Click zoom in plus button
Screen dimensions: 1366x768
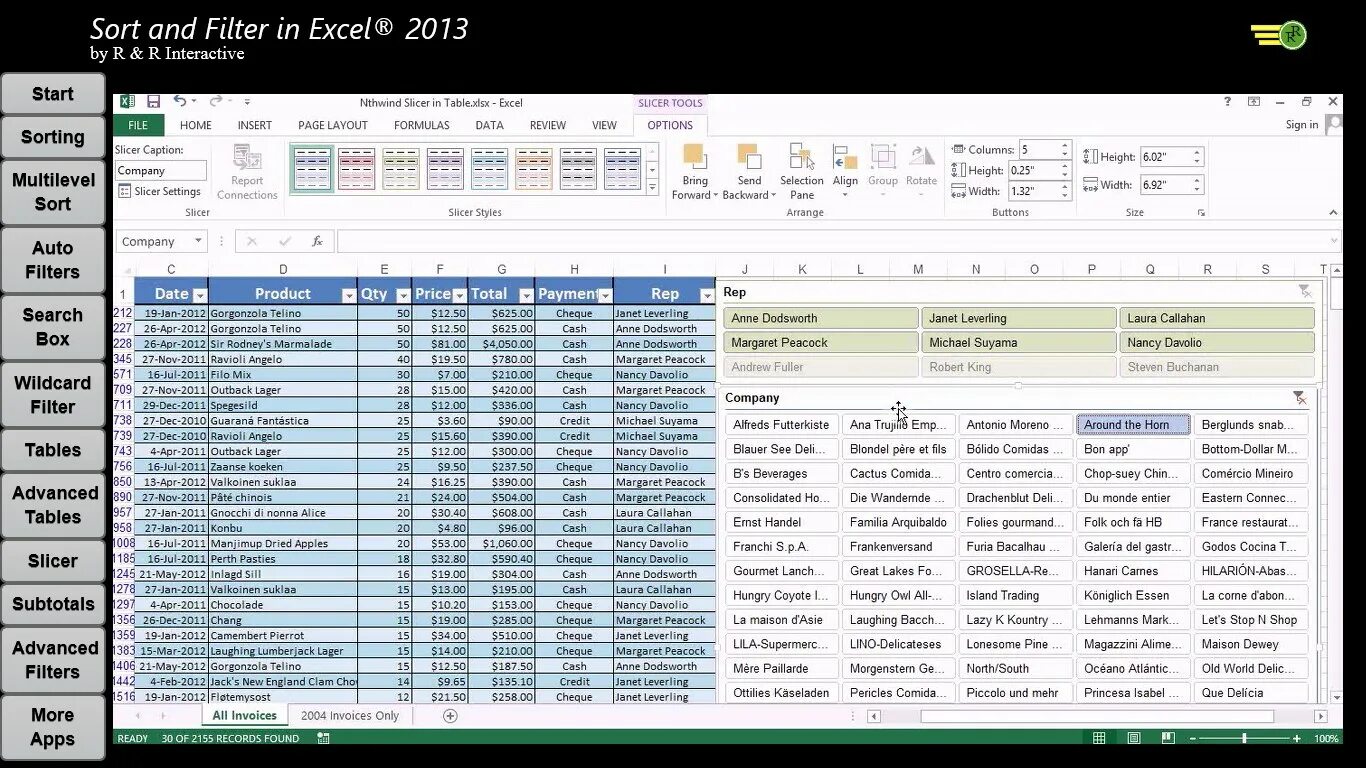pyautogui.click(x=1296, y=738)
